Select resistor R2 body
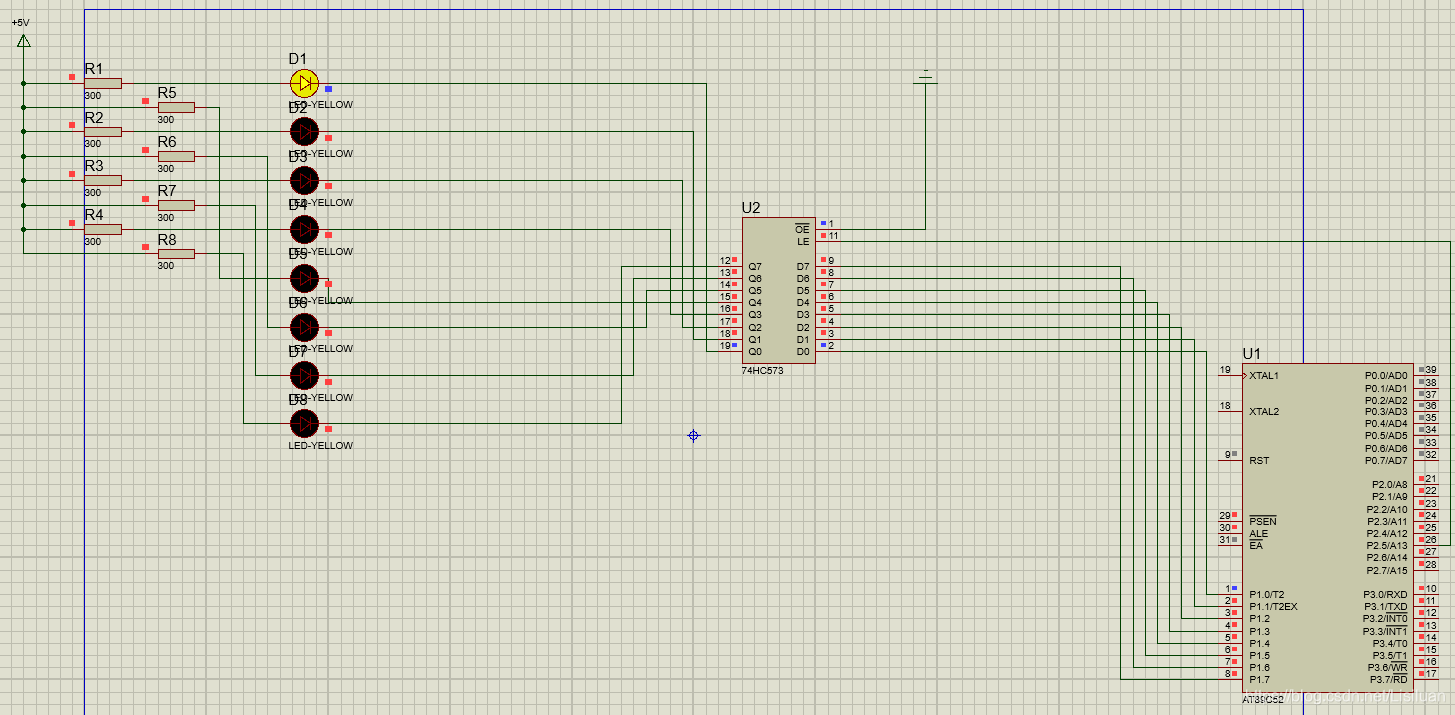This screenshot has width=1455, height=715. (103, 131)
